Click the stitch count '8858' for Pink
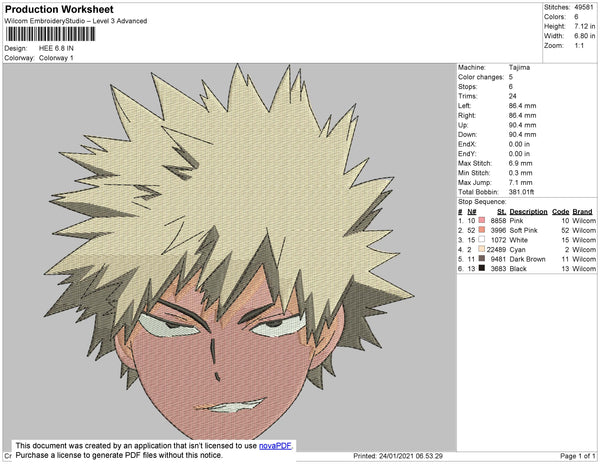The width and height of the screenshot is (600, 464). [x=498, y=221]
